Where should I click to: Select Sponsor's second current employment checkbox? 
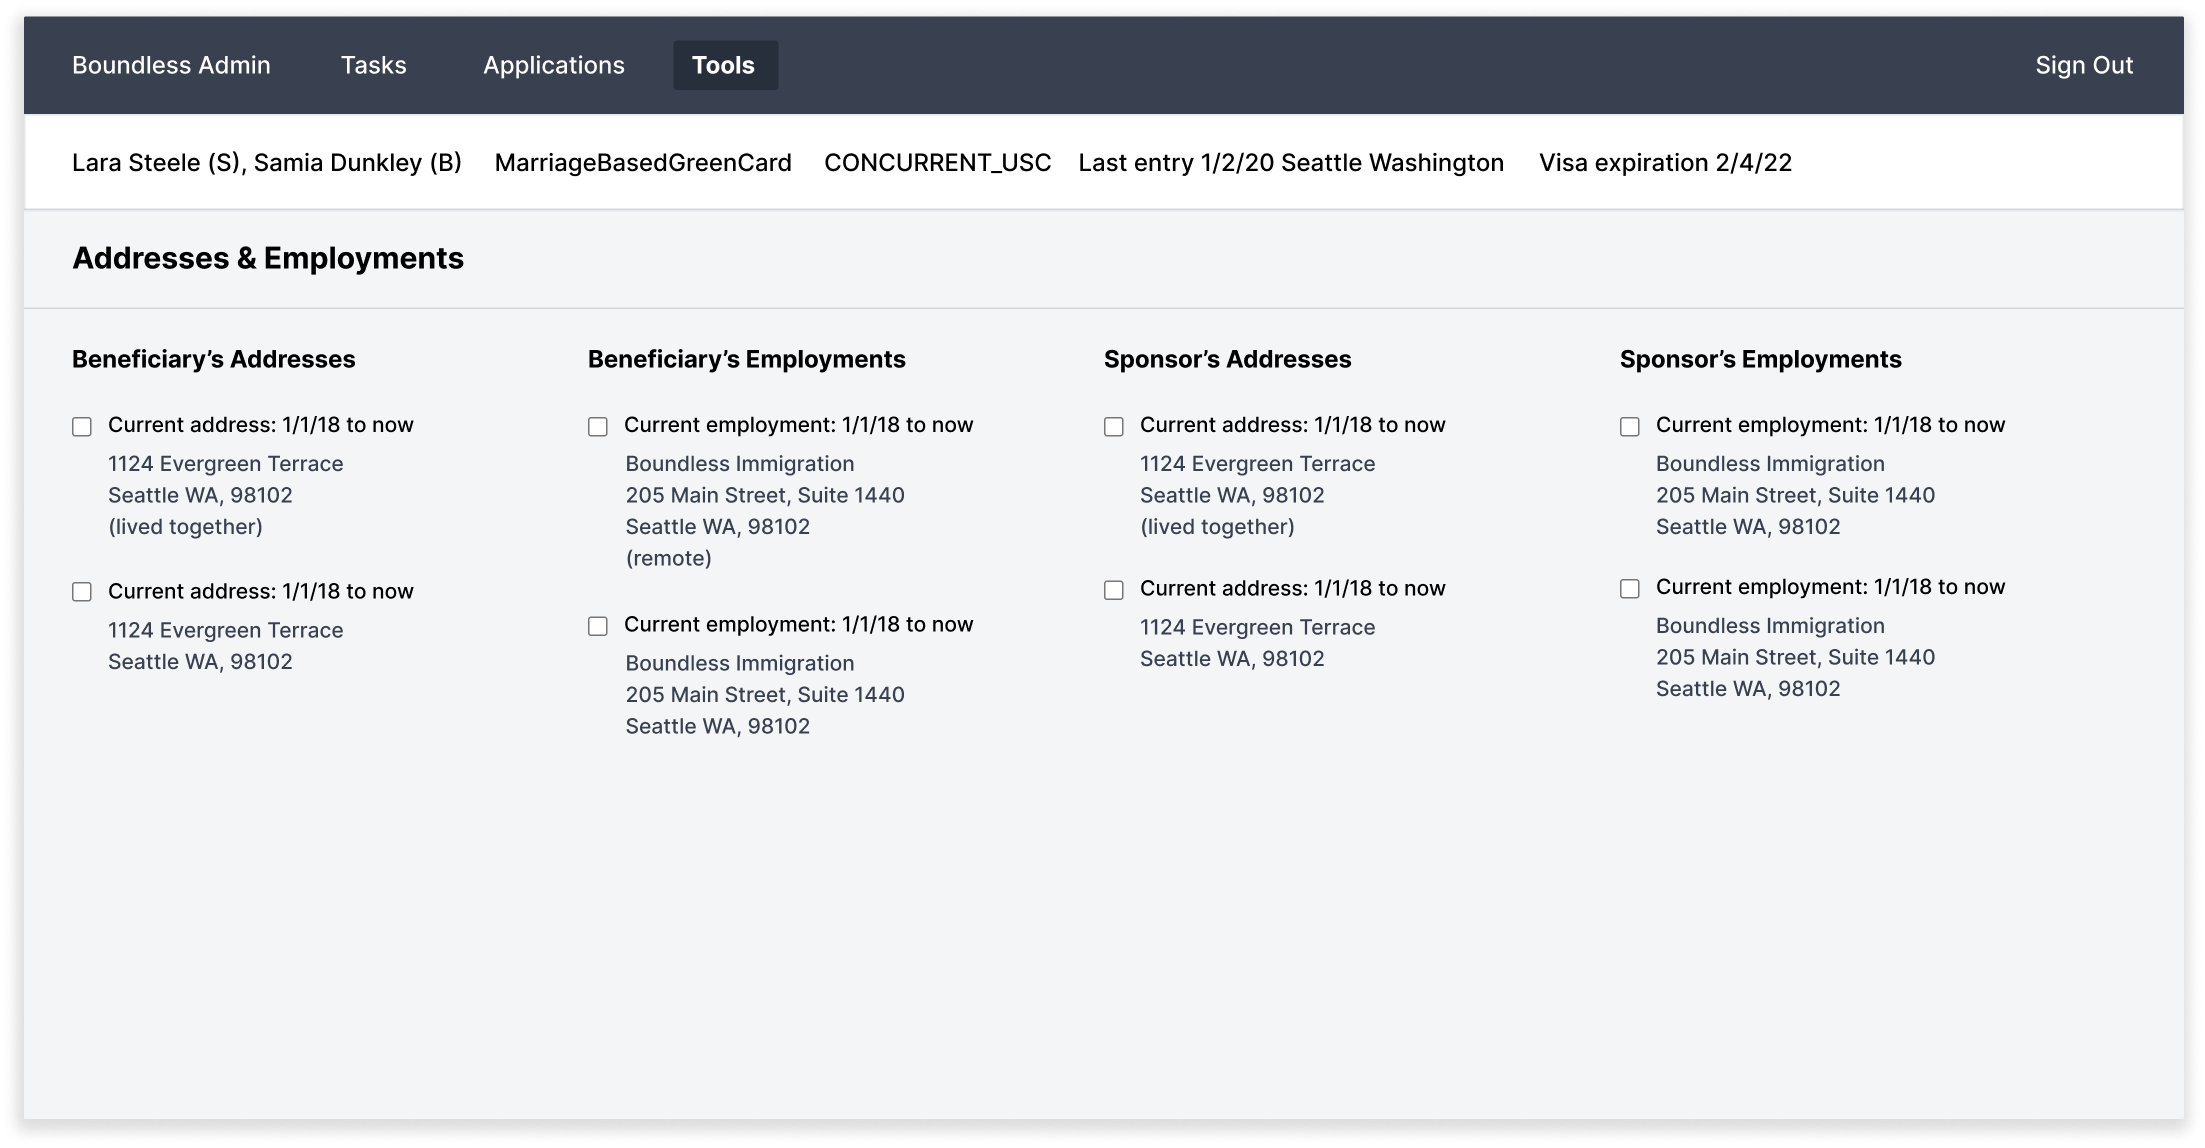[x=1630, y=589]
